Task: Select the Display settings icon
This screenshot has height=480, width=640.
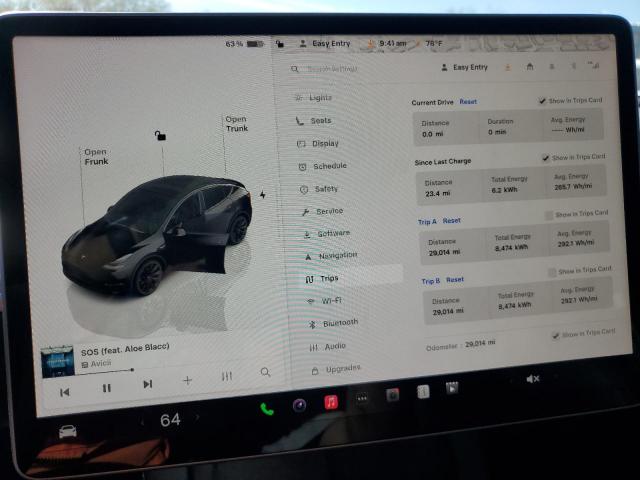Action: [301, 144]
